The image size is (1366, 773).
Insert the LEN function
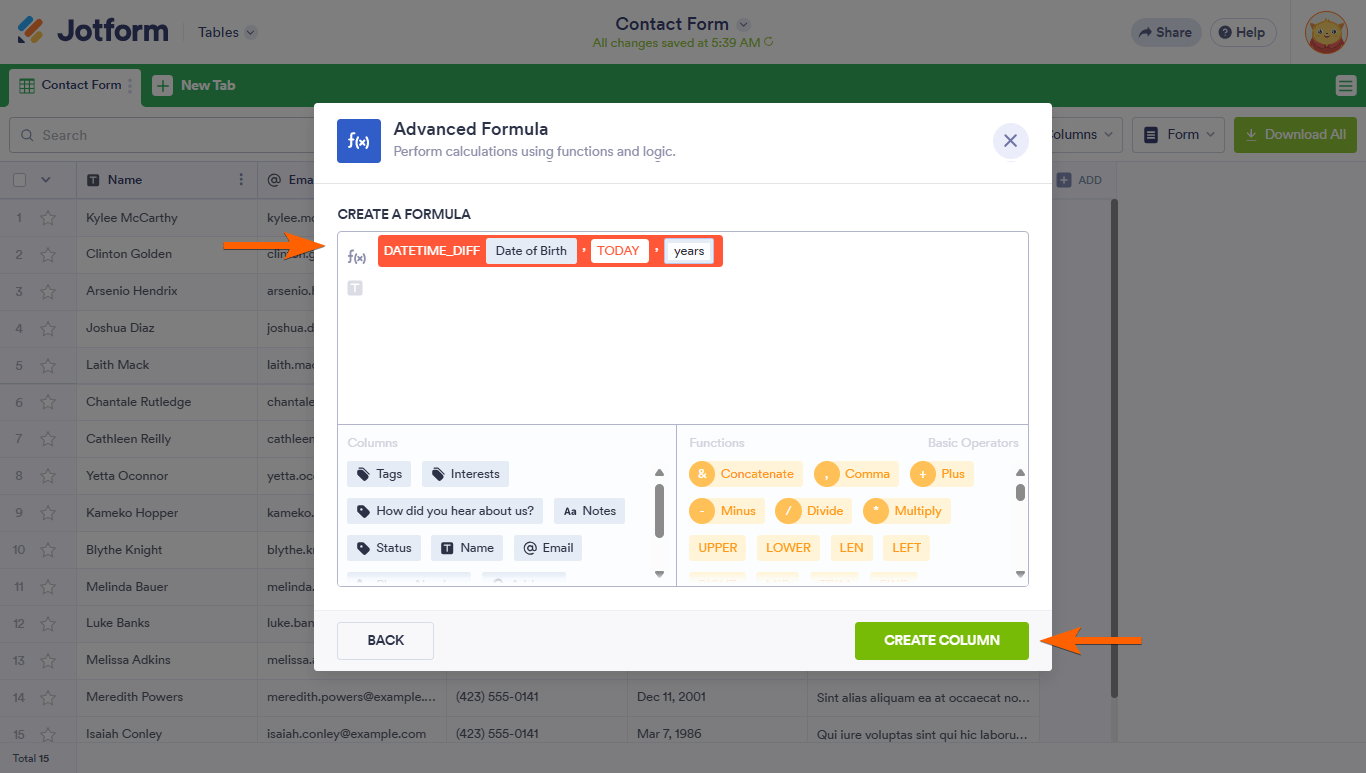851,548
